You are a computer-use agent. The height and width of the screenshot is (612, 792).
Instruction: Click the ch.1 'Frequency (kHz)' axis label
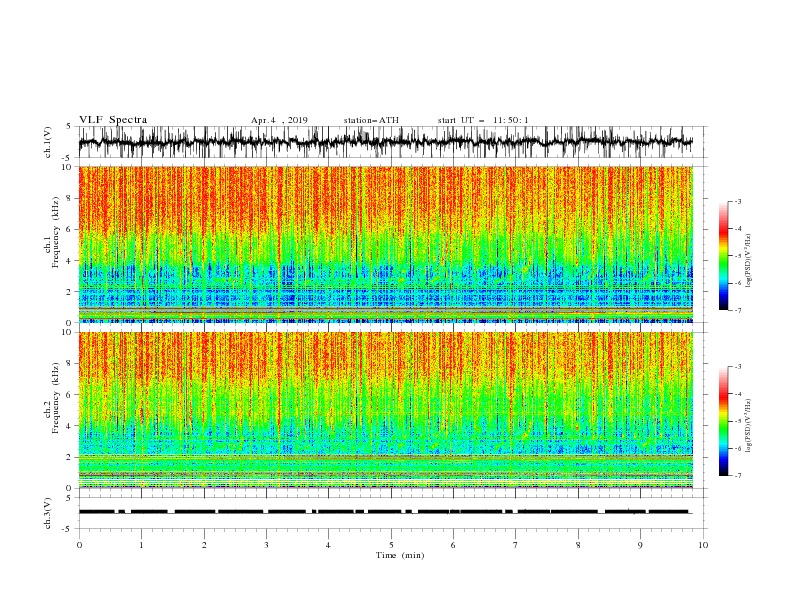coord(56,232)
